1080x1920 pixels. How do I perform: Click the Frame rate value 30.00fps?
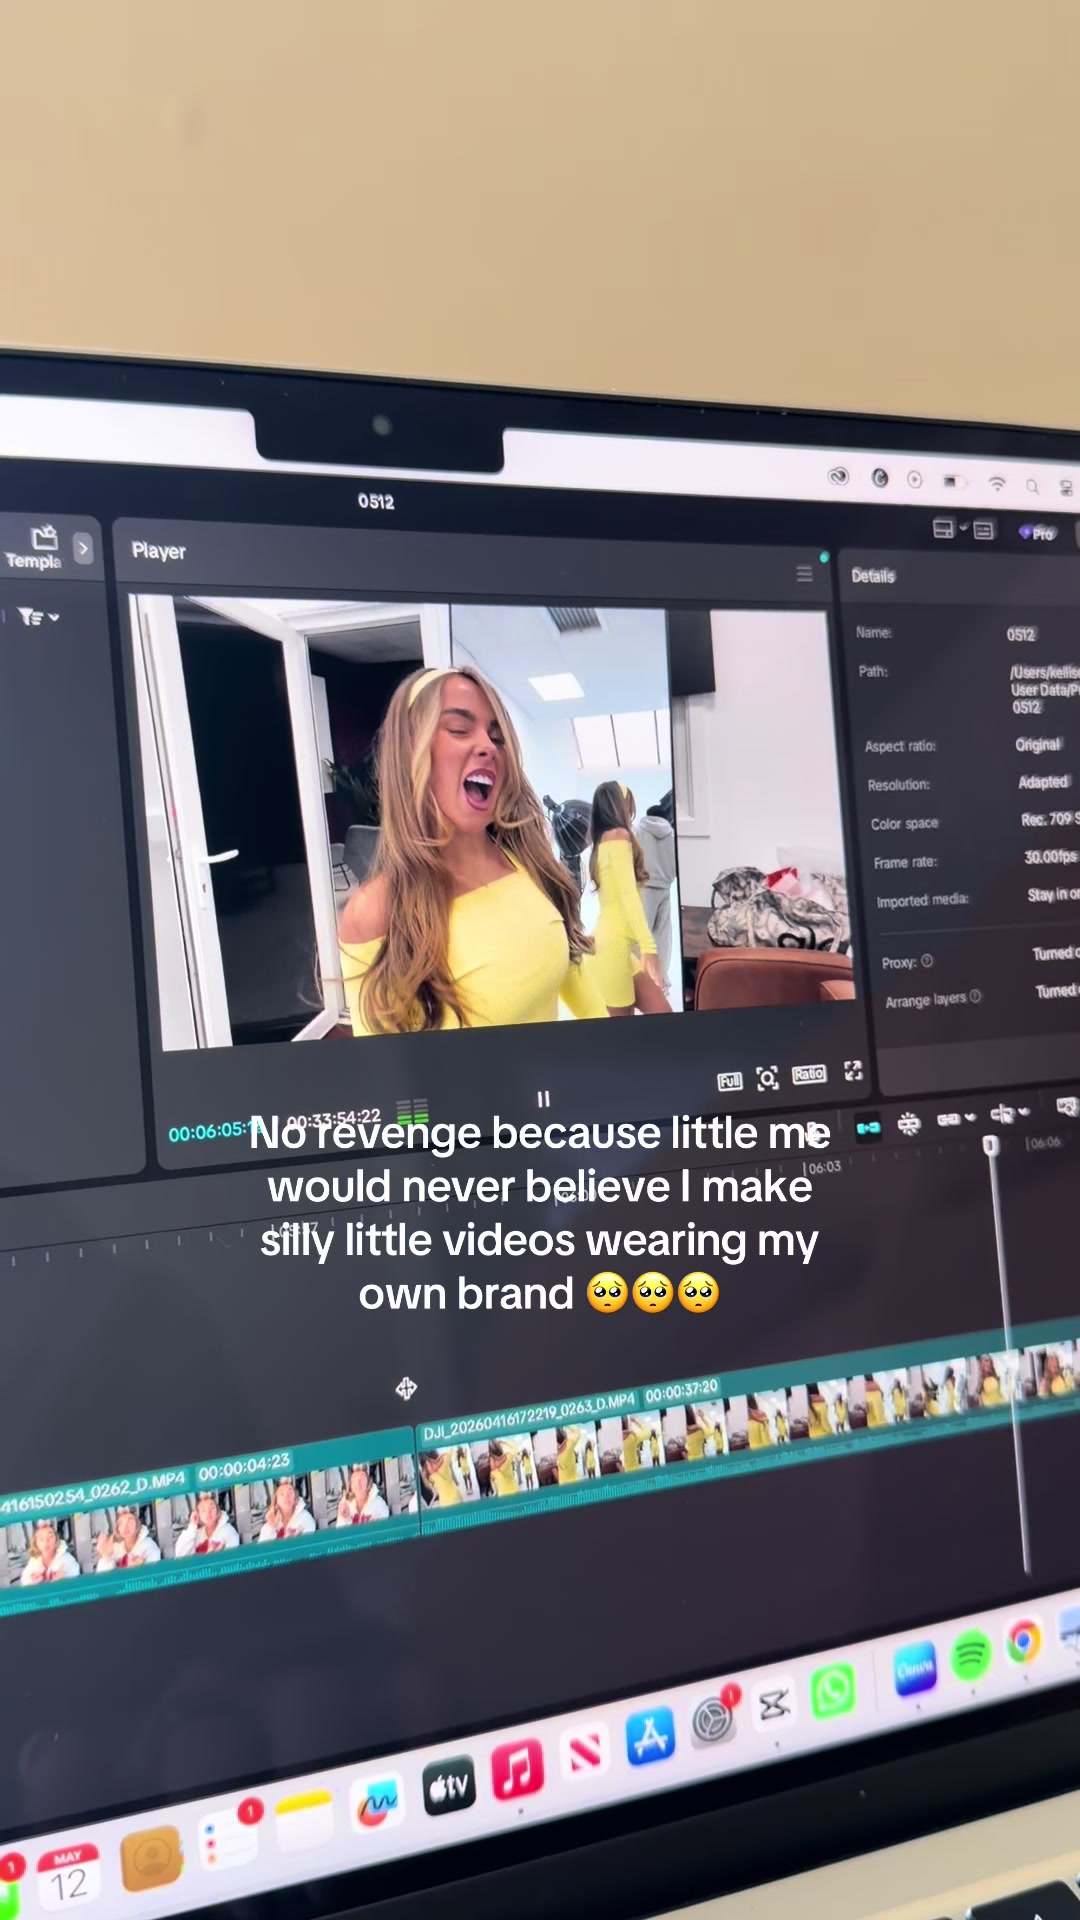pos(1051,856)
